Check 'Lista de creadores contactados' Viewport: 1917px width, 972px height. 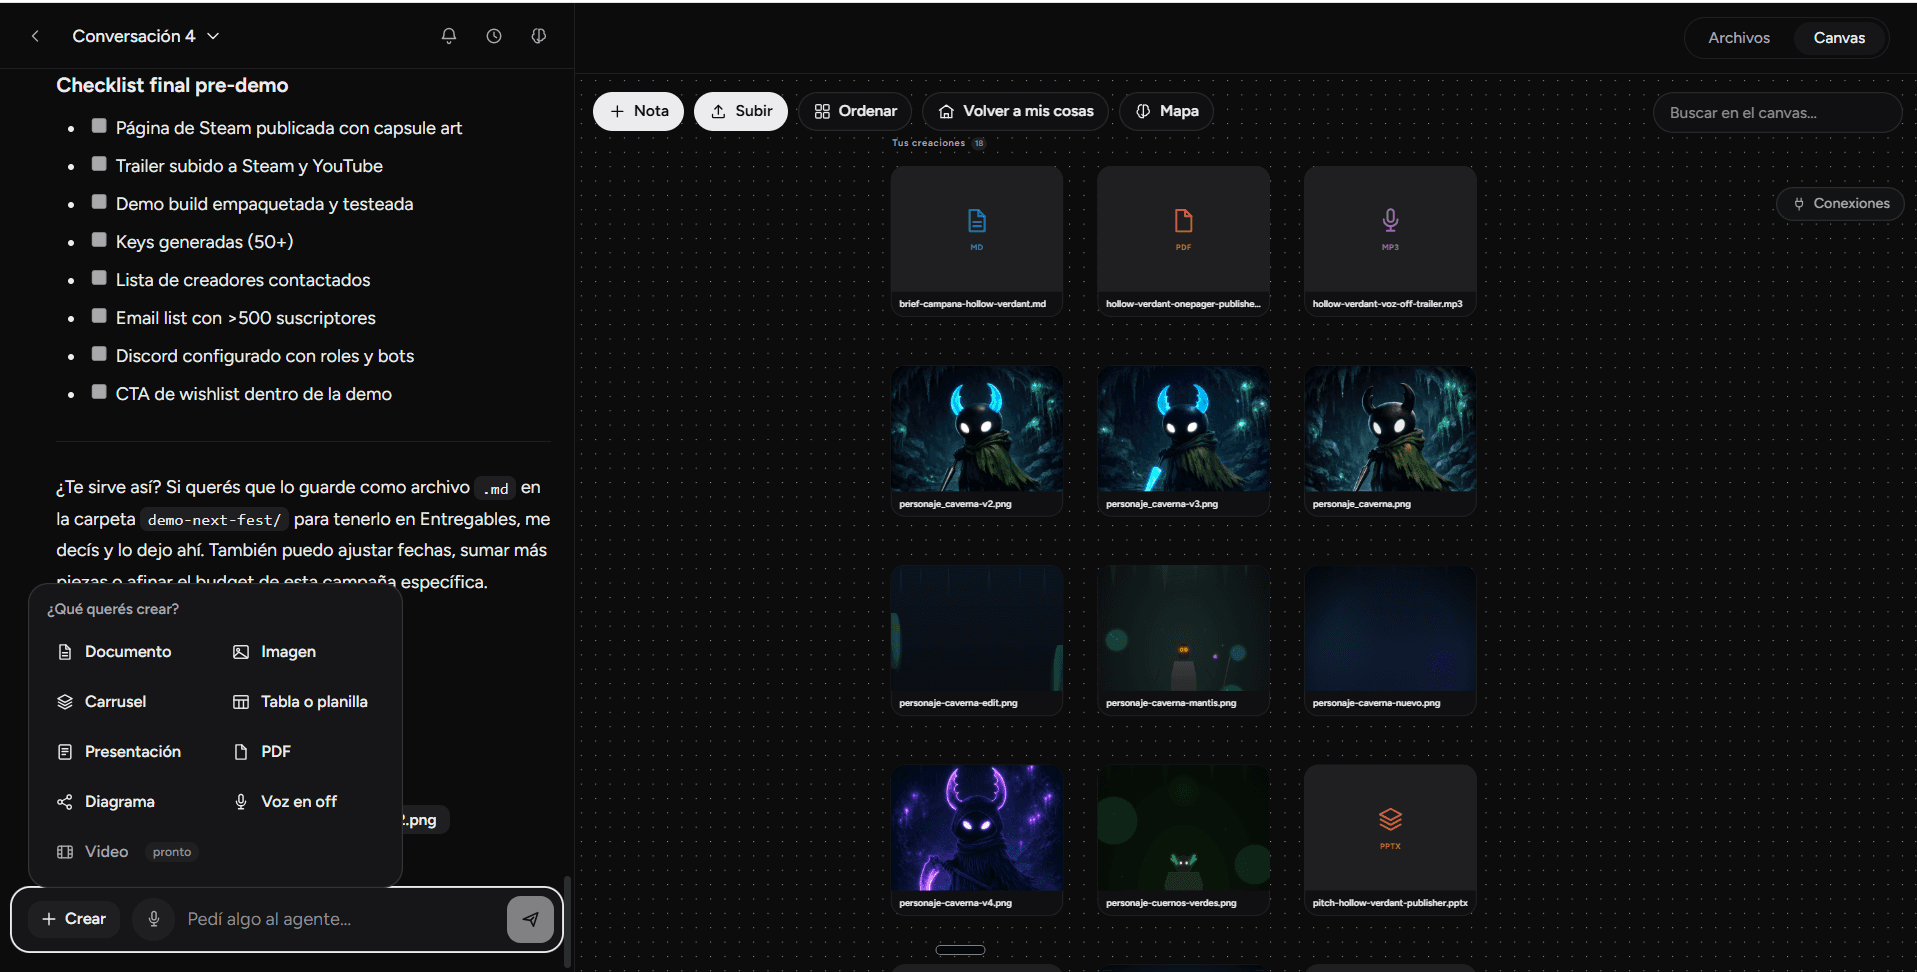tap(99, 278)
